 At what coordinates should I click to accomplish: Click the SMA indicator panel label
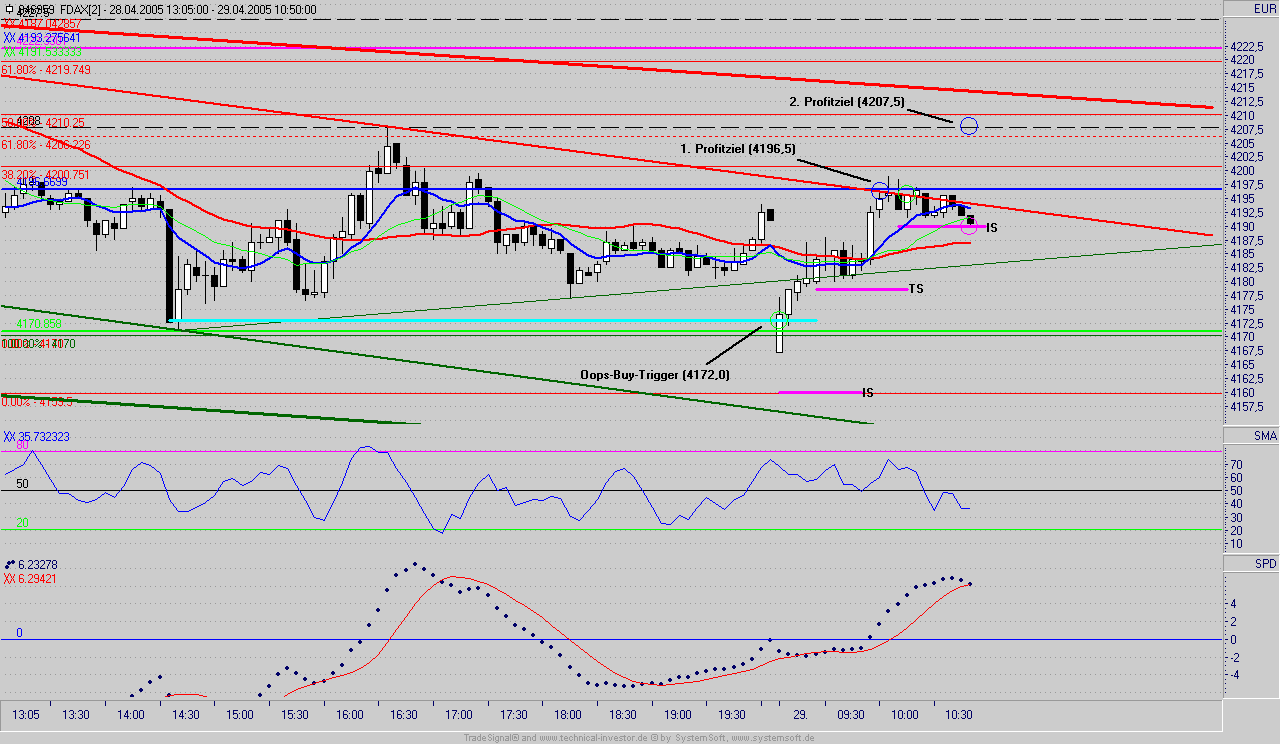(1265, 436)
